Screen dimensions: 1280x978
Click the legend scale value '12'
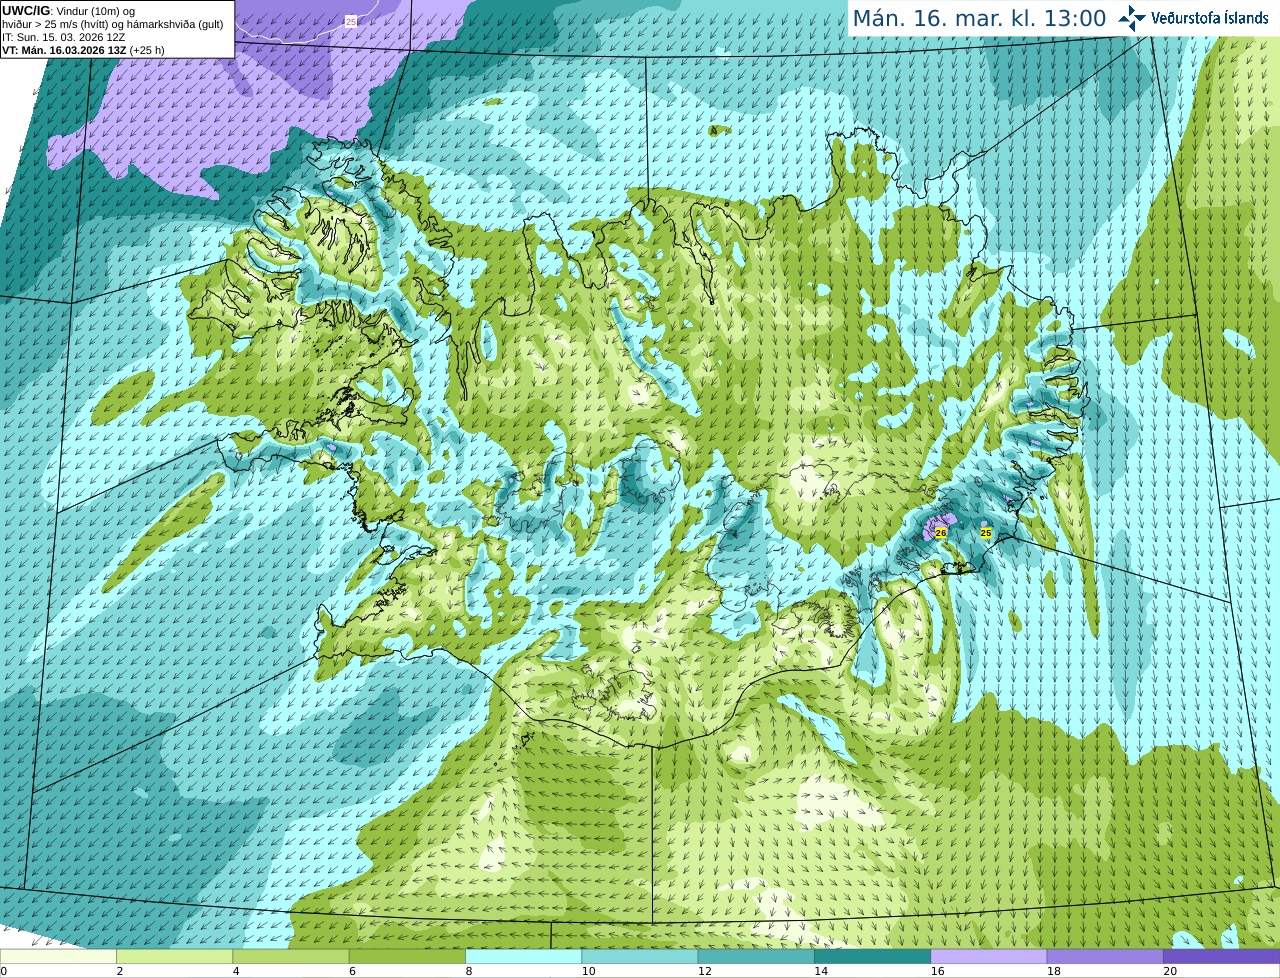point(704,971)
